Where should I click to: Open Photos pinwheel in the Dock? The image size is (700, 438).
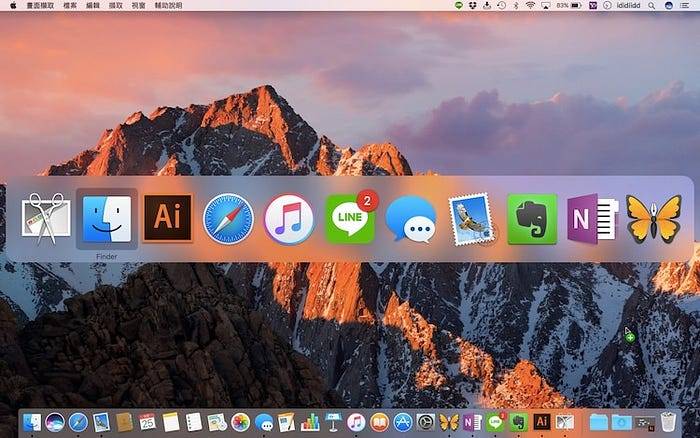point(240,422)
